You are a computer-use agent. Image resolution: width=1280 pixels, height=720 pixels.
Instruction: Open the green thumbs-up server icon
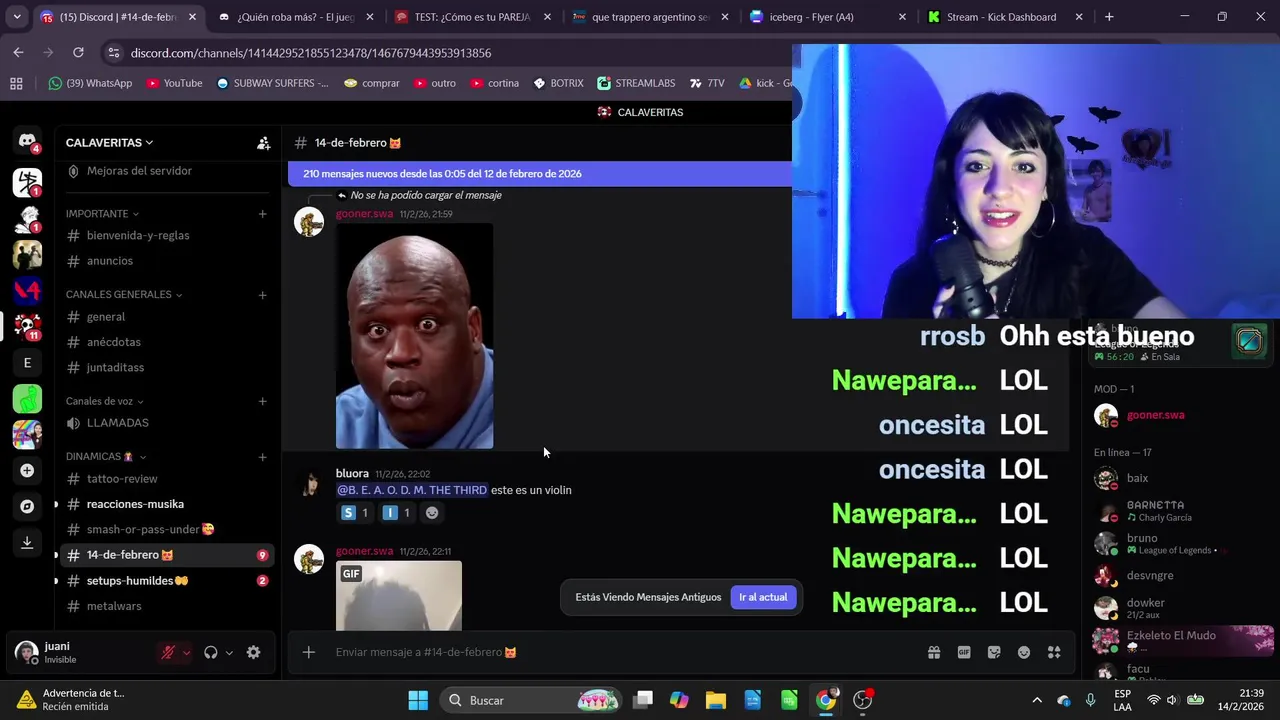(27, 399)
